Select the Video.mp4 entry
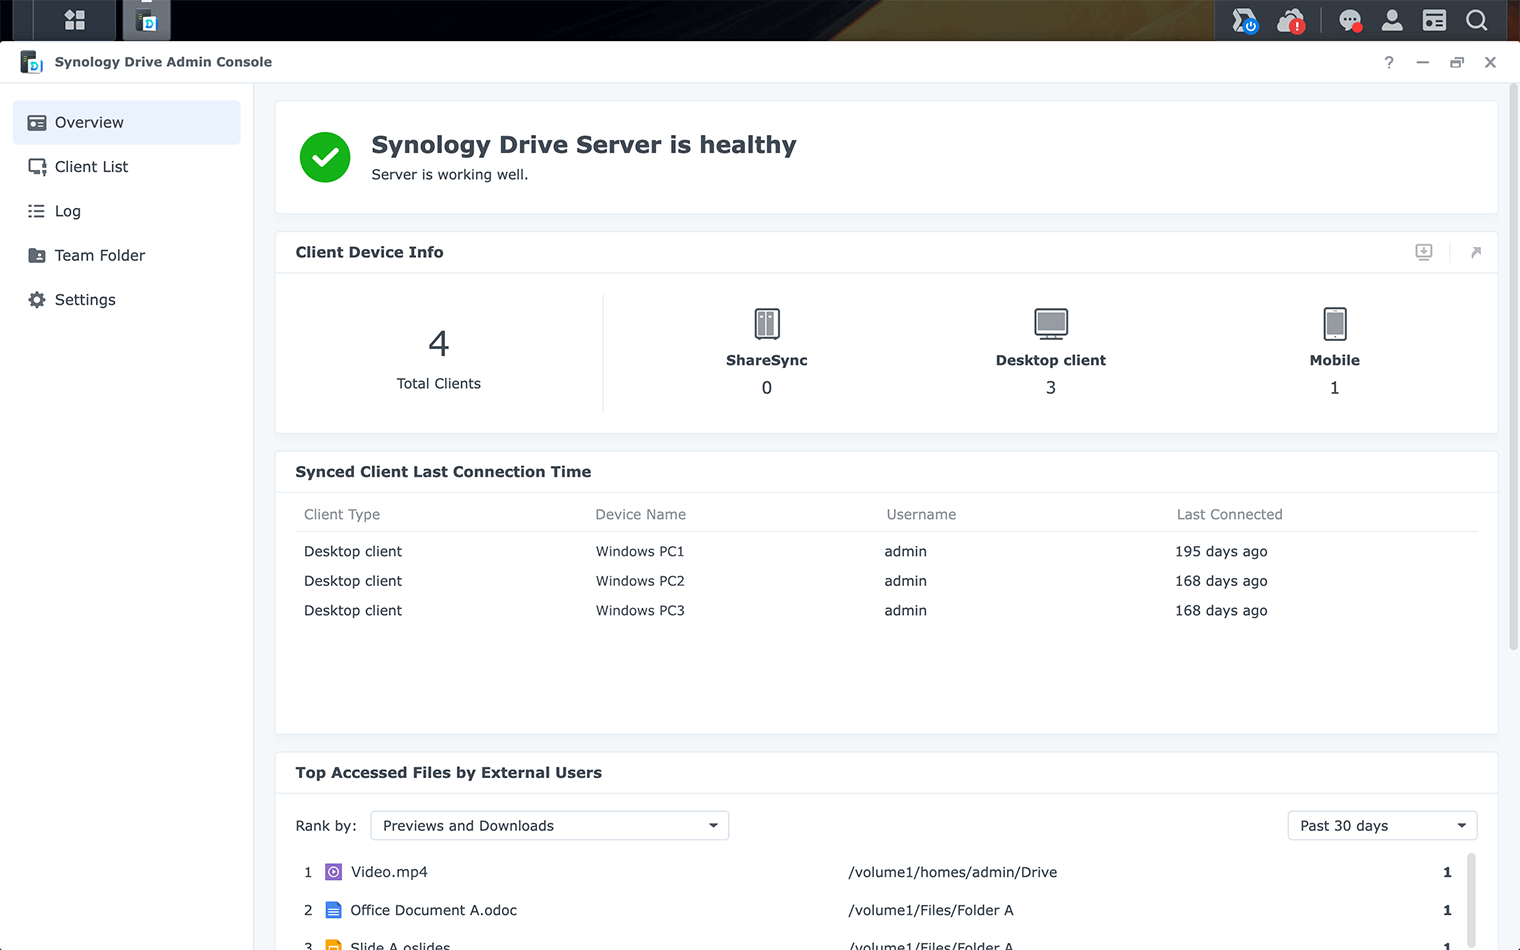 coord(389,871)
